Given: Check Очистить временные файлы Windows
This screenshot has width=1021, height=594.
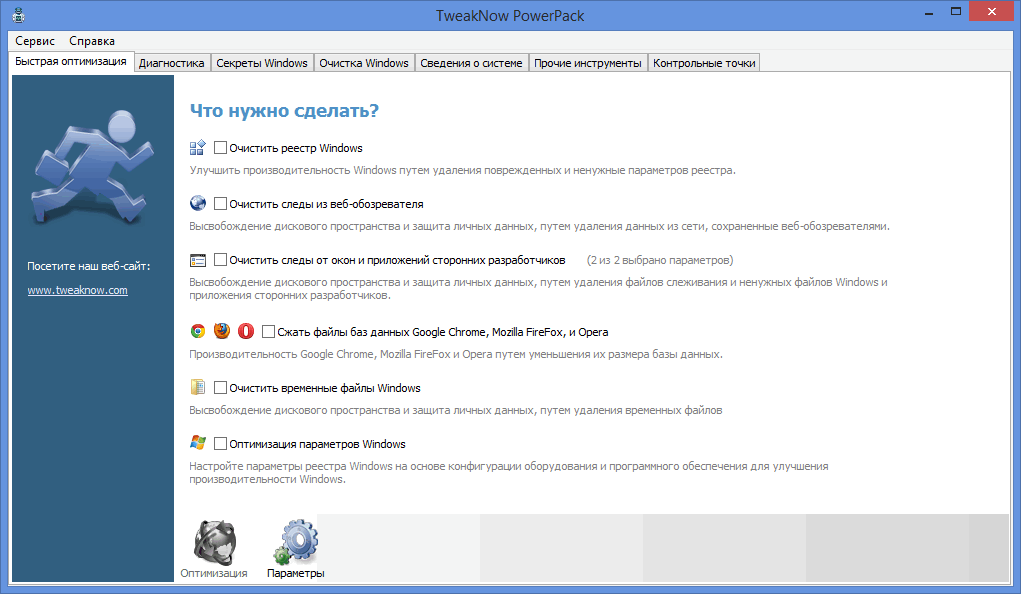Looking at the screenshot, I should pyautogui.click(x=221, y=388).
